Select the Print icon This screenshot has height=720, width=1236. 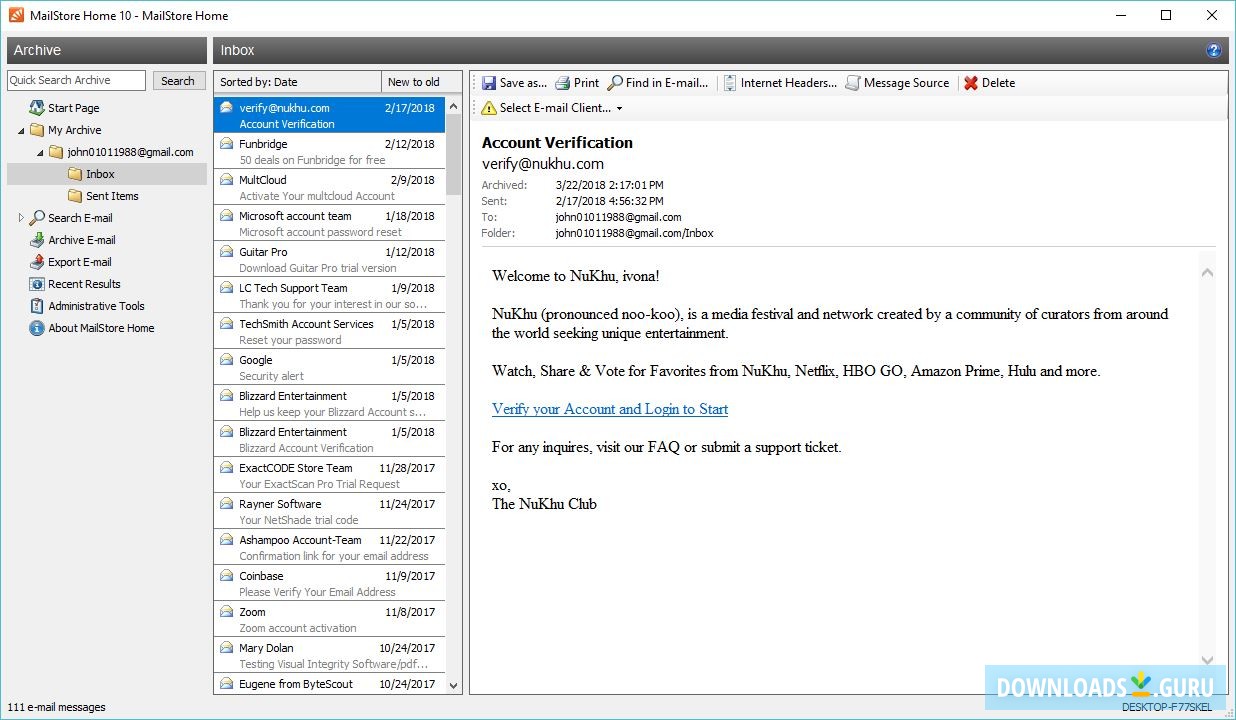click(577, 83)
